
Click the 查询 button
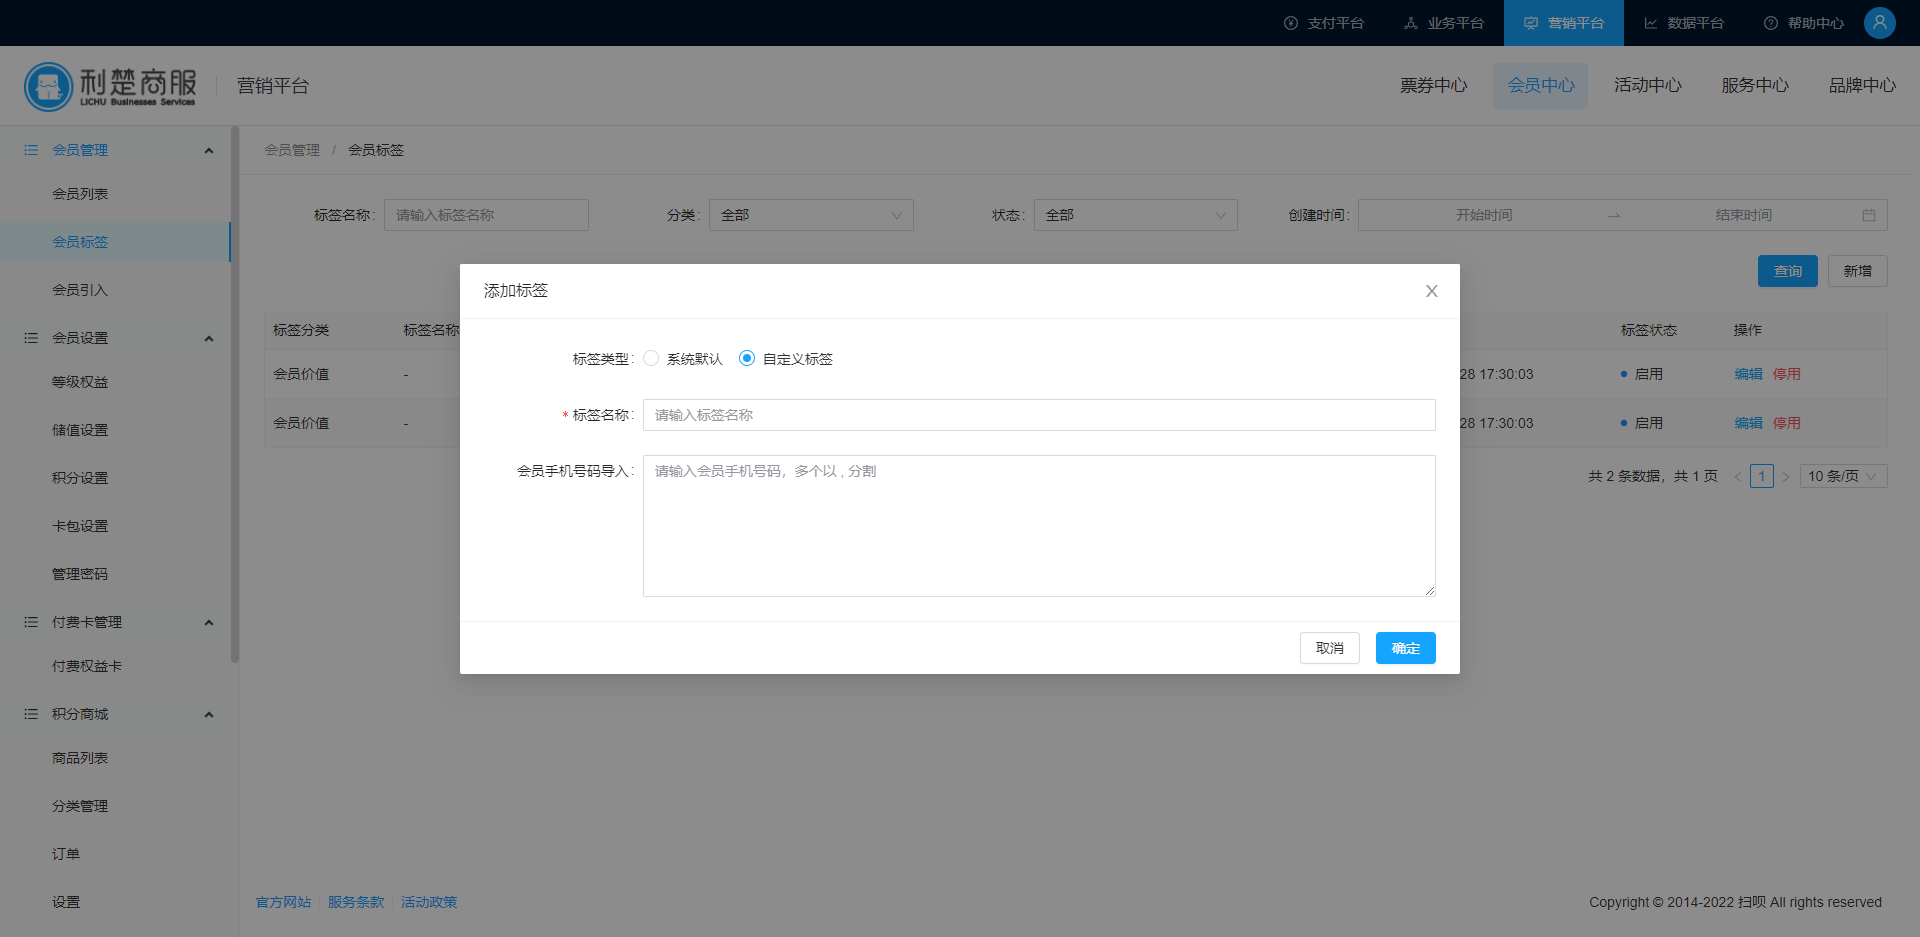(x=1788, y=271)
